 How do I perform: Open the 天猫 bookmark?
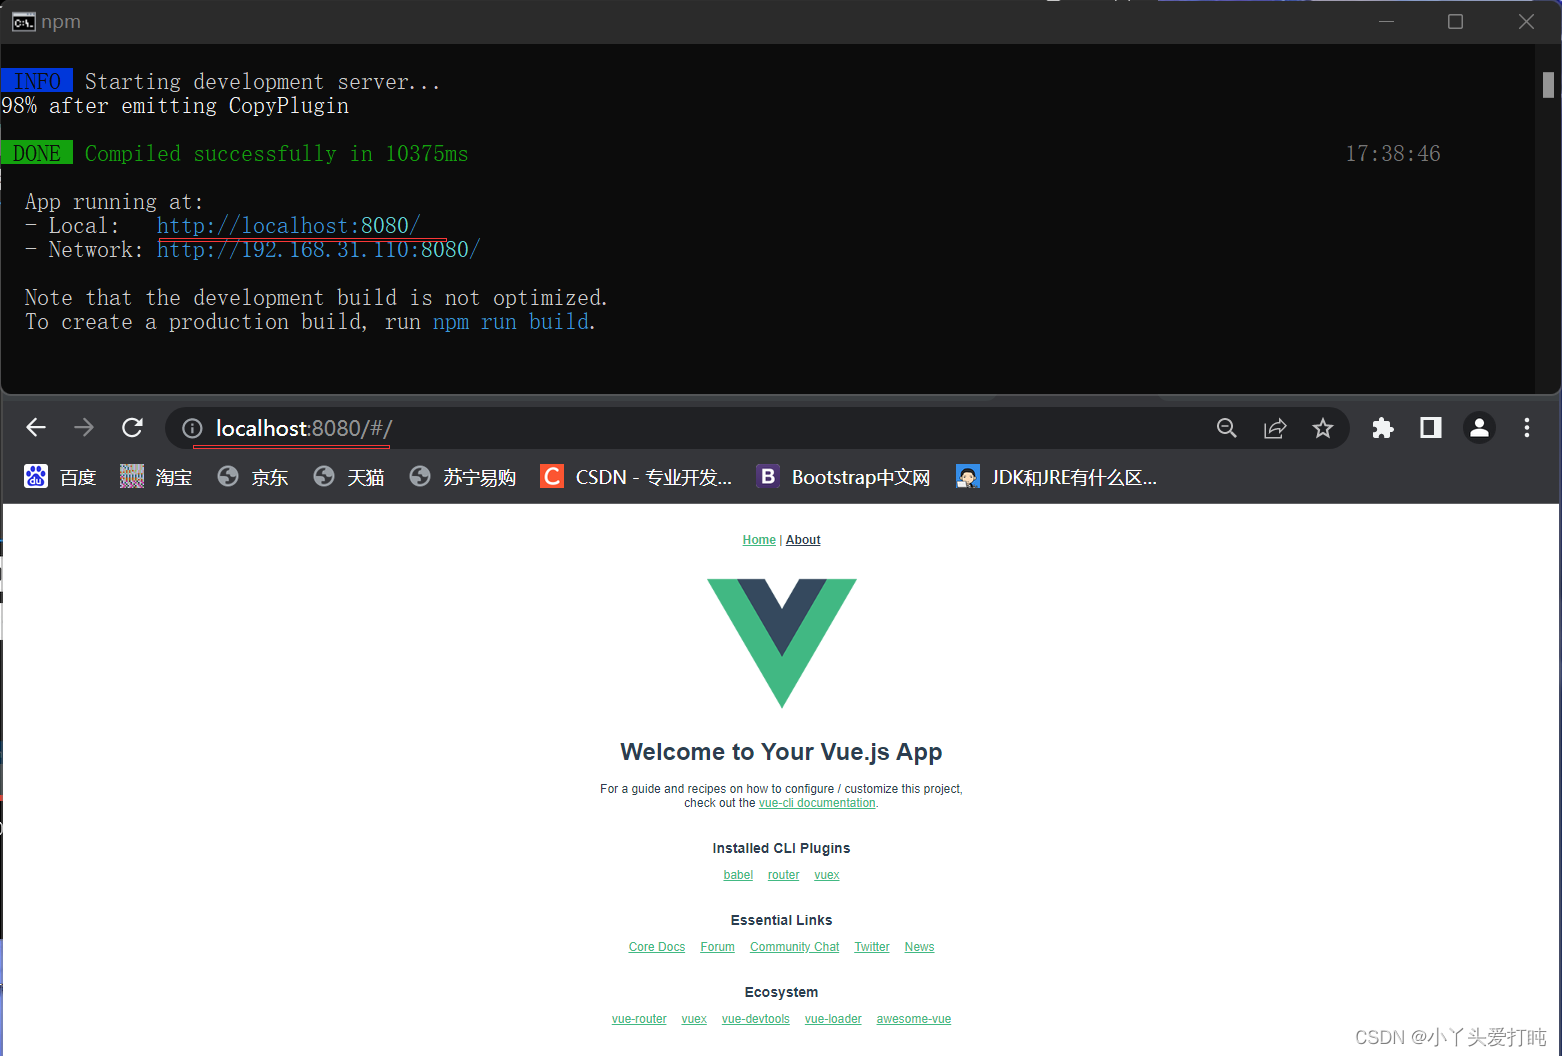coord(348,477)
